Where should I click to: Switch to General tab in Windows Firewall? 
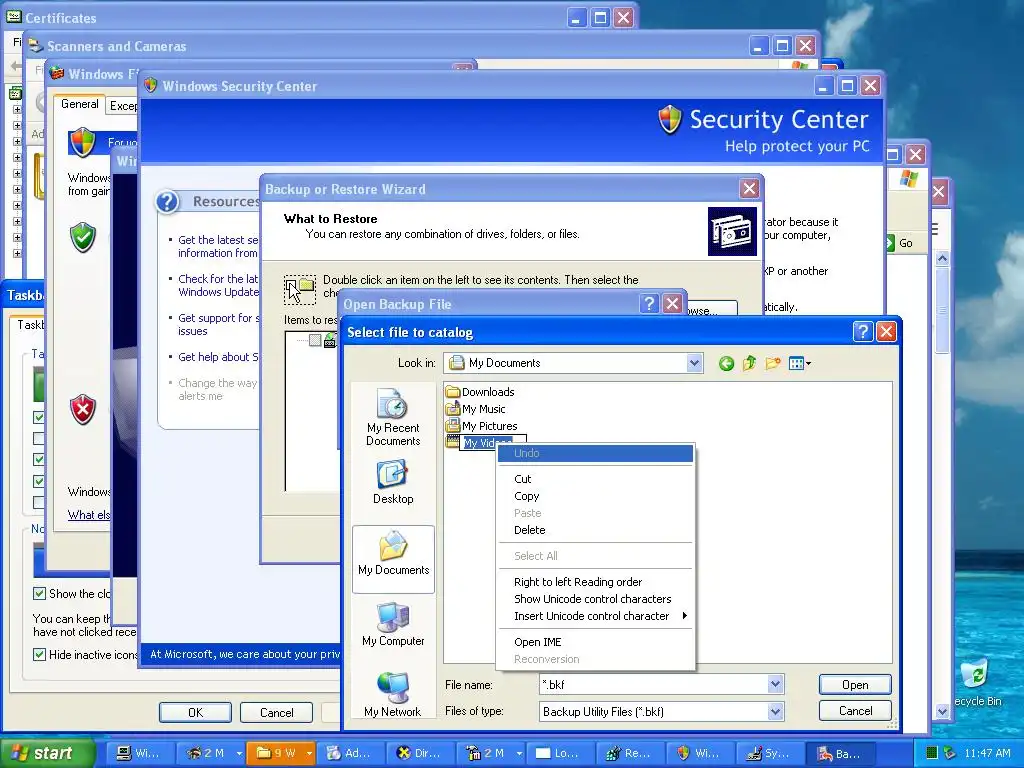point(80,104)
